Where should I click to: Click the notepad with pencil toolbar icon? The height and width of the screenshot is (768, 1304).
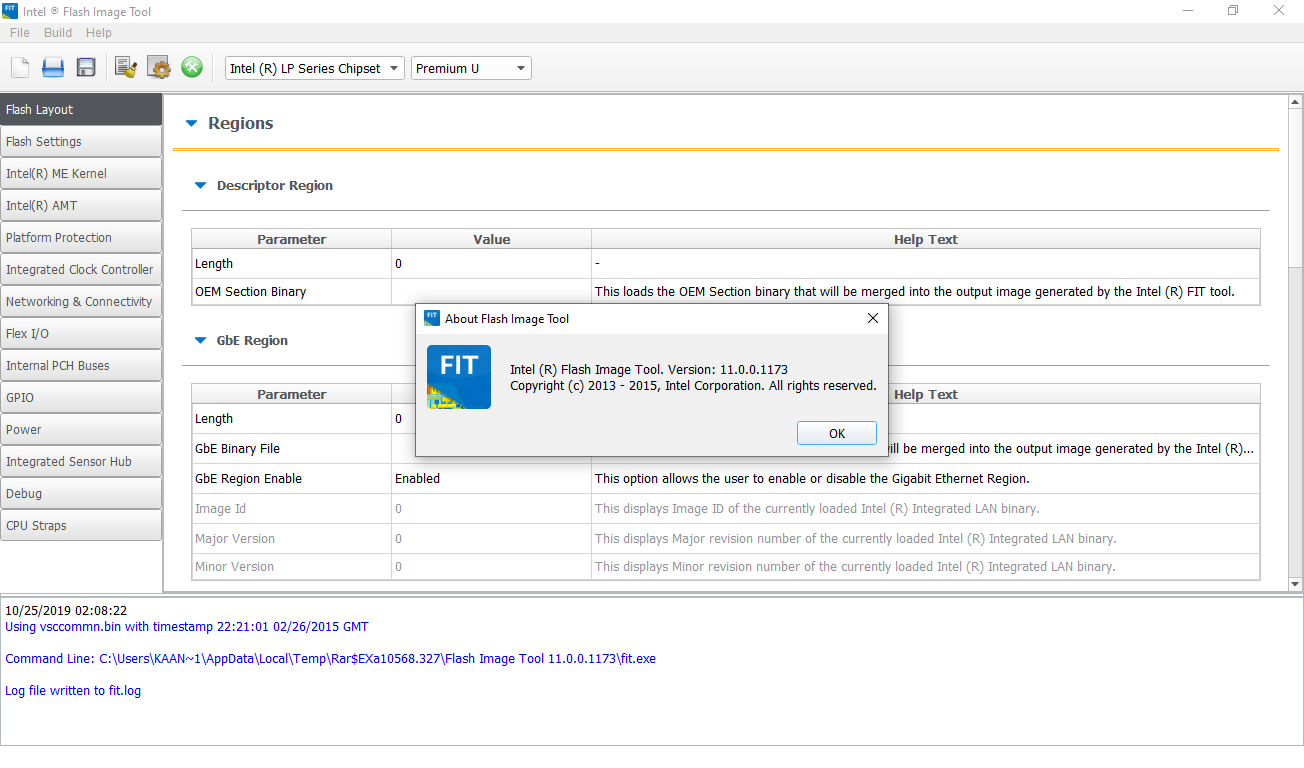(126, 68)
